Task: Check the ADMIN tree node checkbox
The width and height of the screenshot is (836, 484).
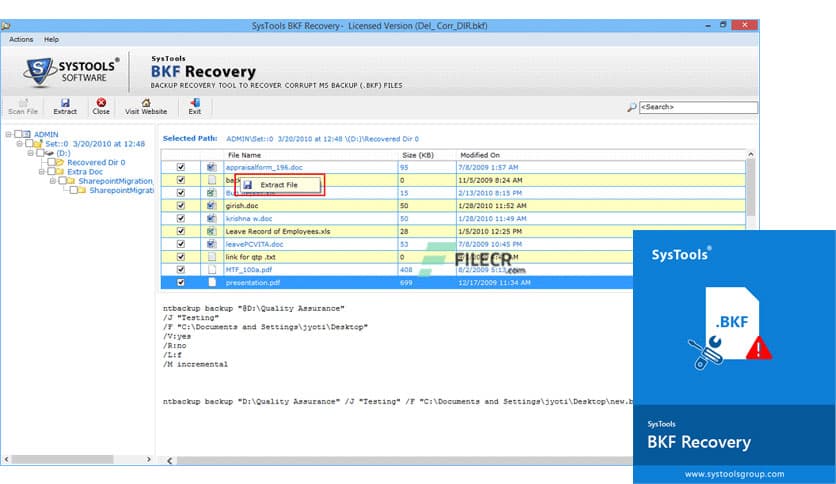Action: pos(18,134)
